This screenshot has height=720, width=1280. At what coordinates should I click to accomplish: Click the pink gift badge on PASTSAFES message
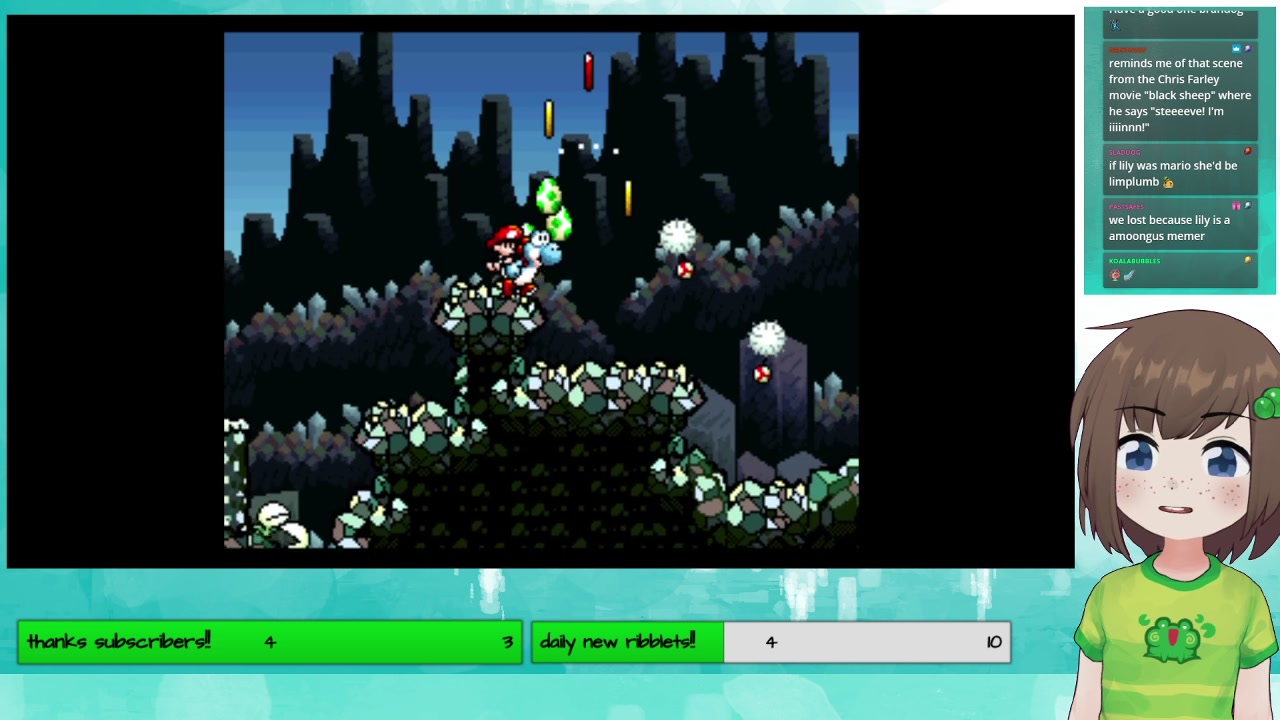(x=1236, y=206)
